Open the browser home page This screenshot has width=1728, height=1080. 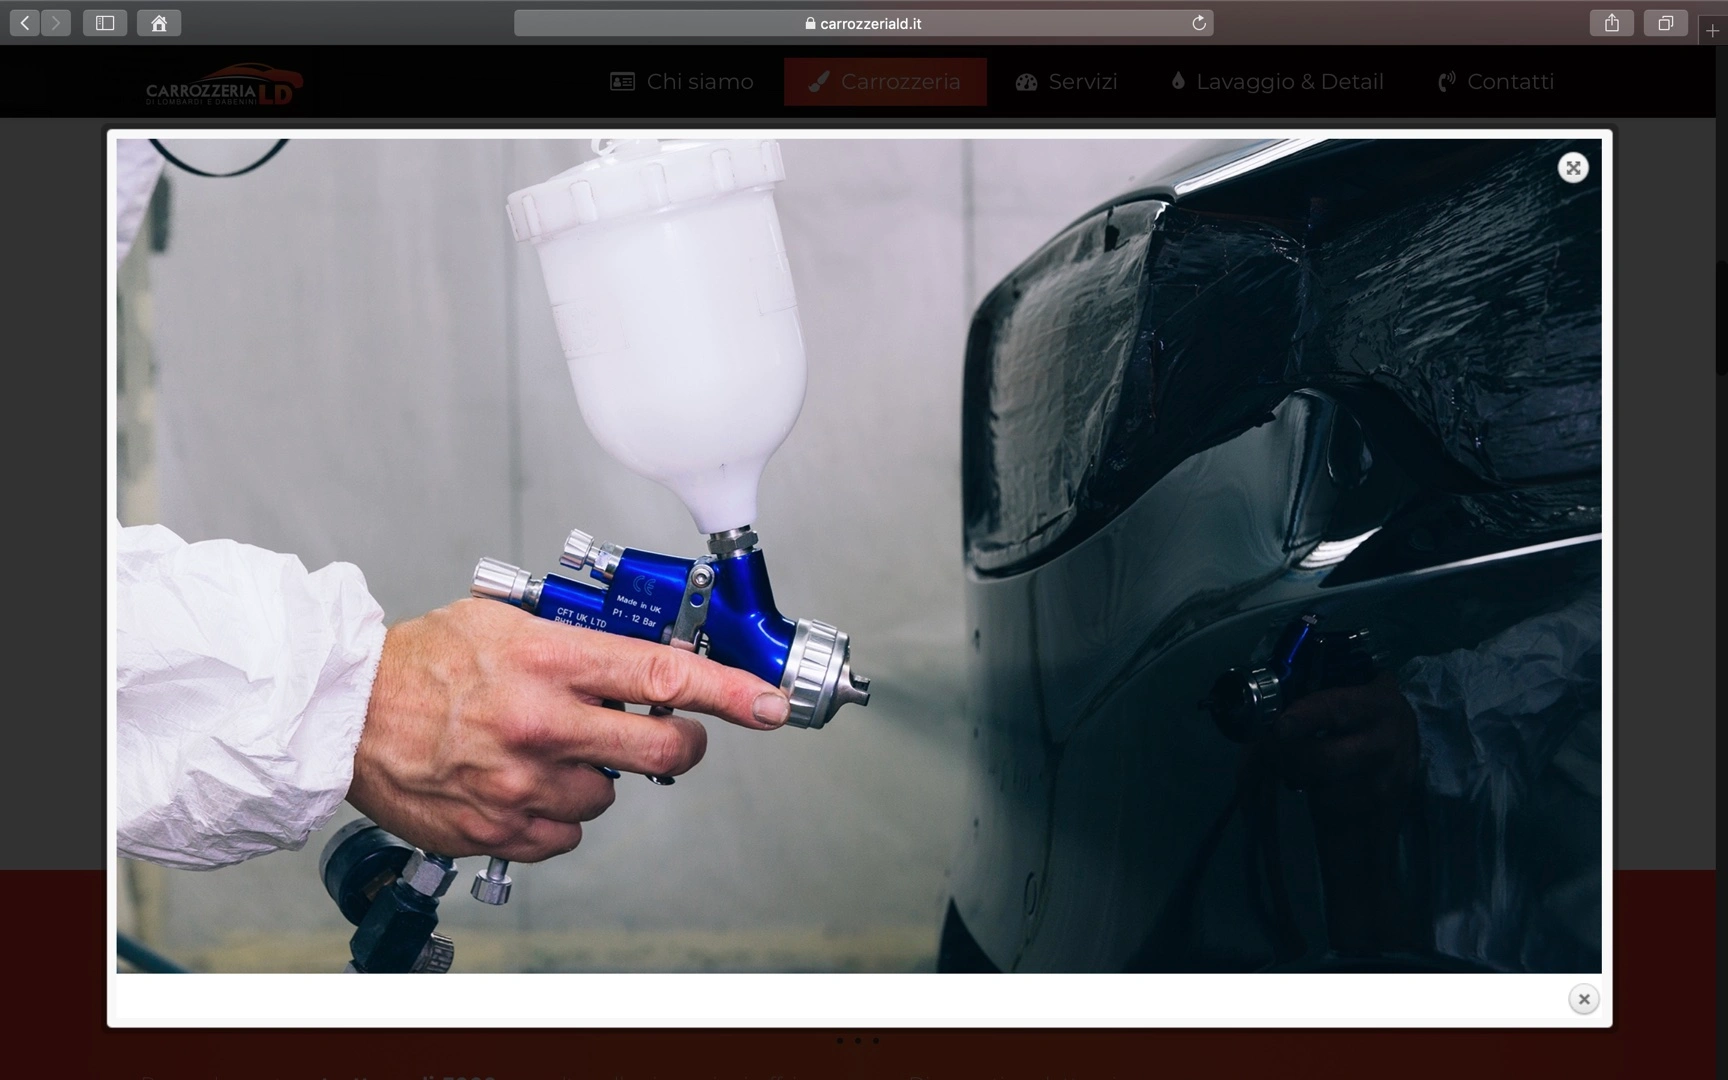(159, 23)
